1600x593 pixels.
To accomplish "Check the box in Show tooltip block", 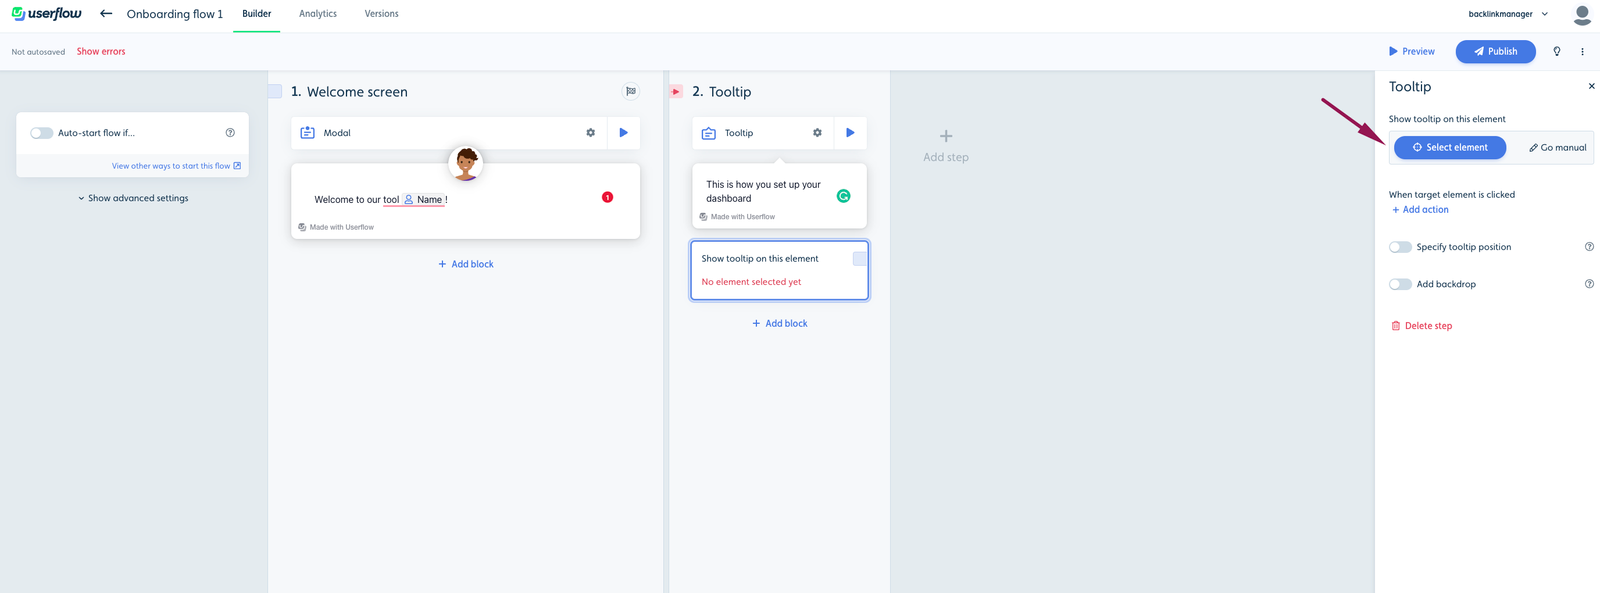I will click(859, 259).
